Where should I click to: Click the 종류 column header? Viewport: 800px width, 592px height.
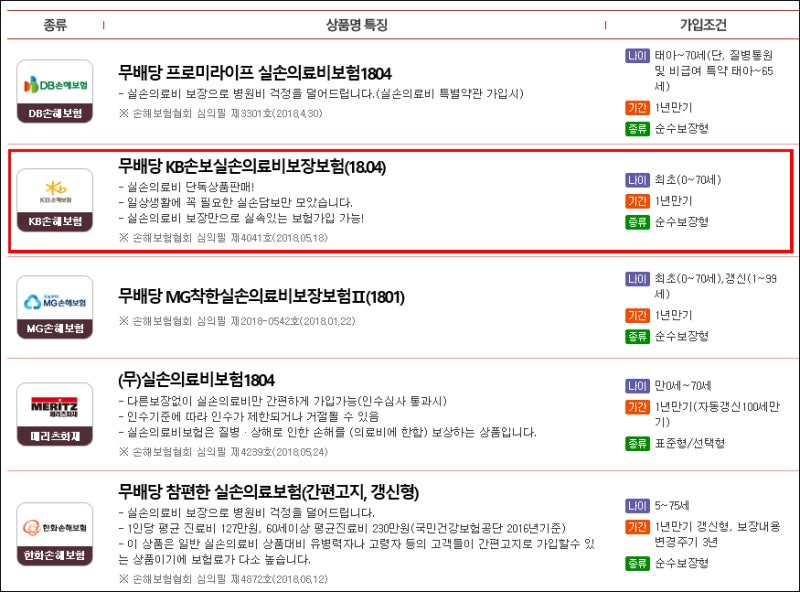[x=55, y=24]
